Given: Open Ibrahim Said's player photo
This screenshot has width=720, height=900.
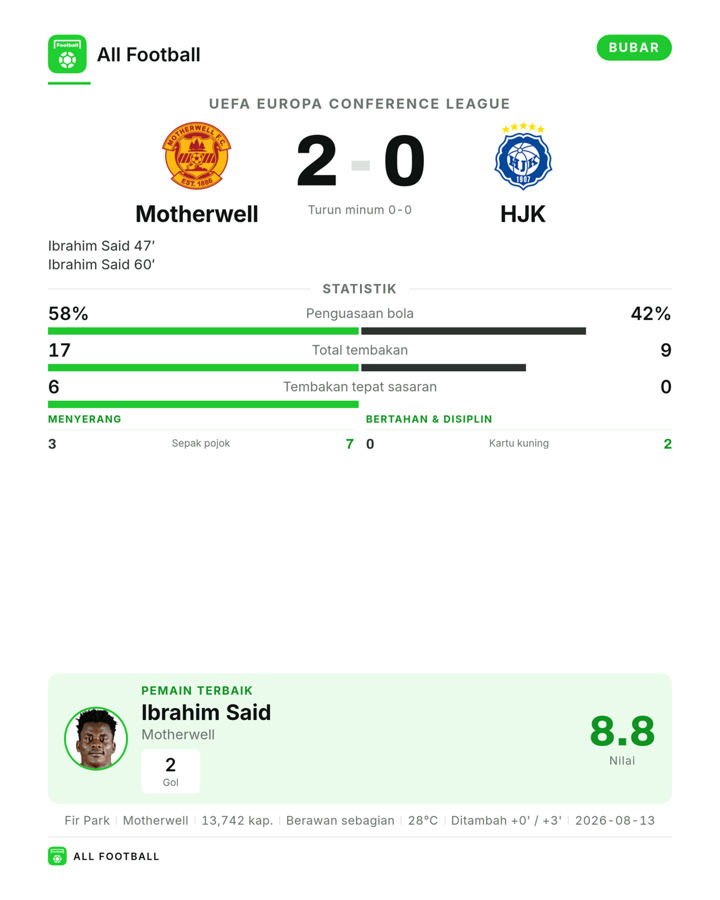Looking at the screenshot, I should pos(96,738).
